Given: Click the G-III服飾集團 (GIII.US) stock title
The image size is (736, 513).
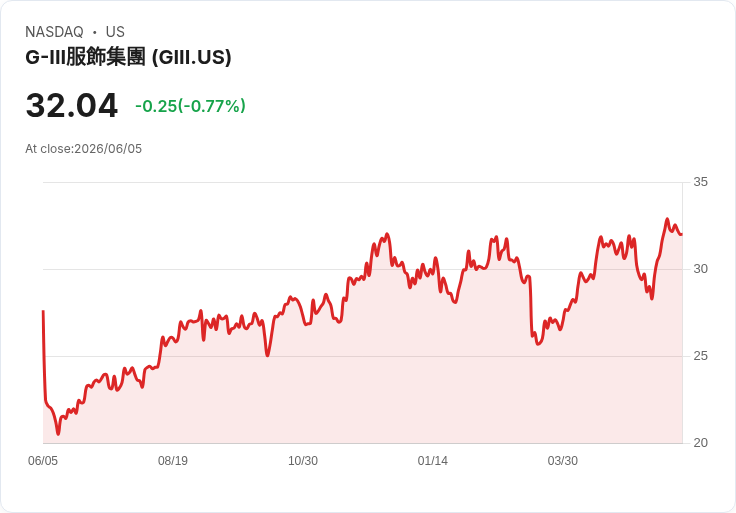Looking at the screenshot, I should (128, 57).
